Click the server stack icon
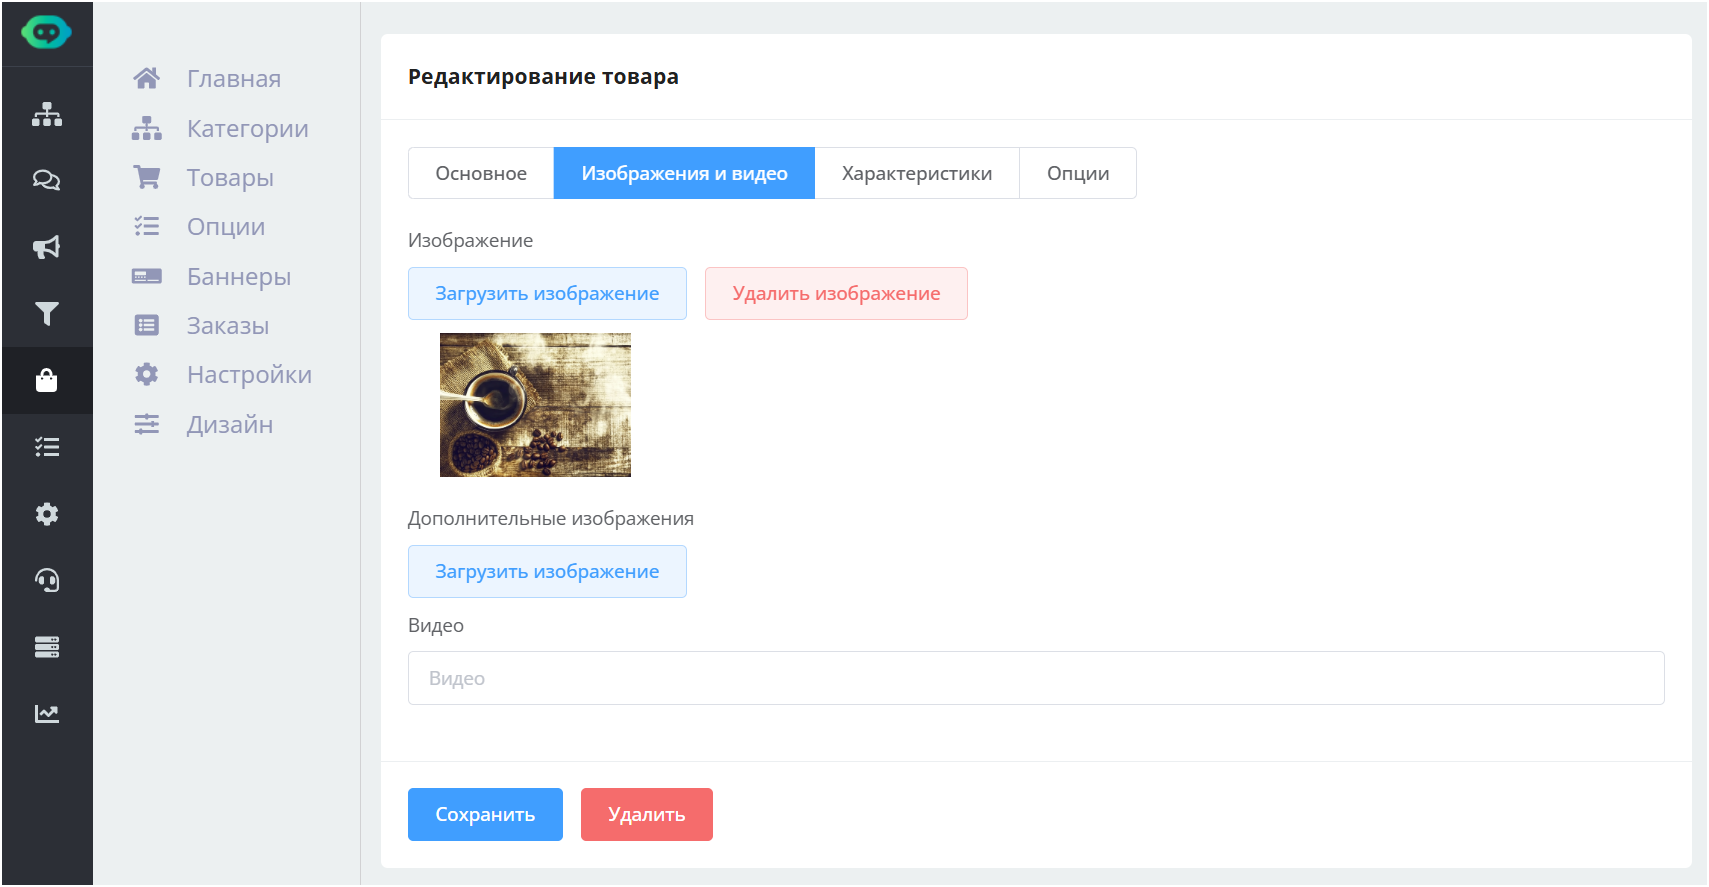The image size is (1709, 887). pos(46,647)
